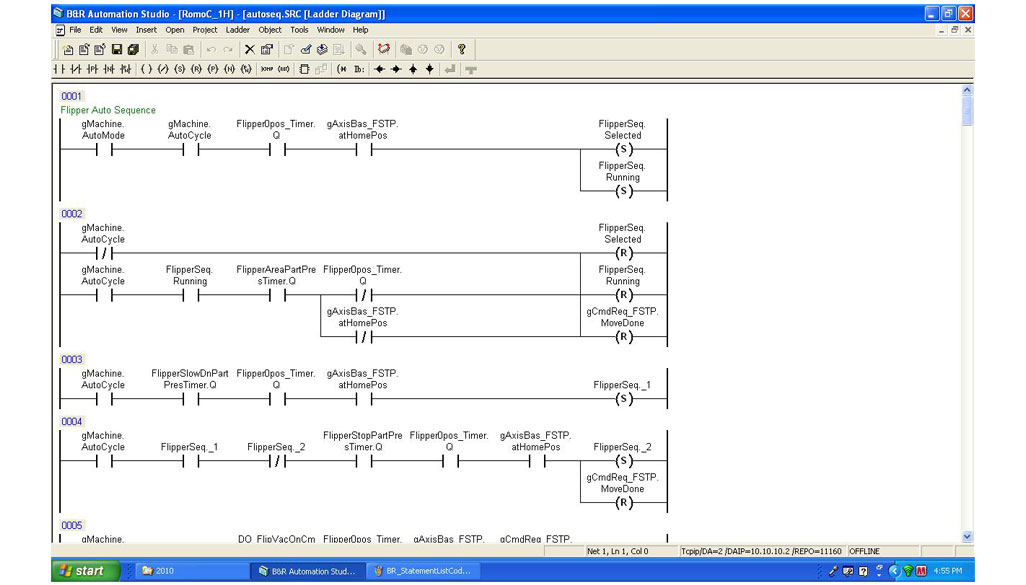
Task: Insert a standard coil ( )
Action: (x=146, y=69)
